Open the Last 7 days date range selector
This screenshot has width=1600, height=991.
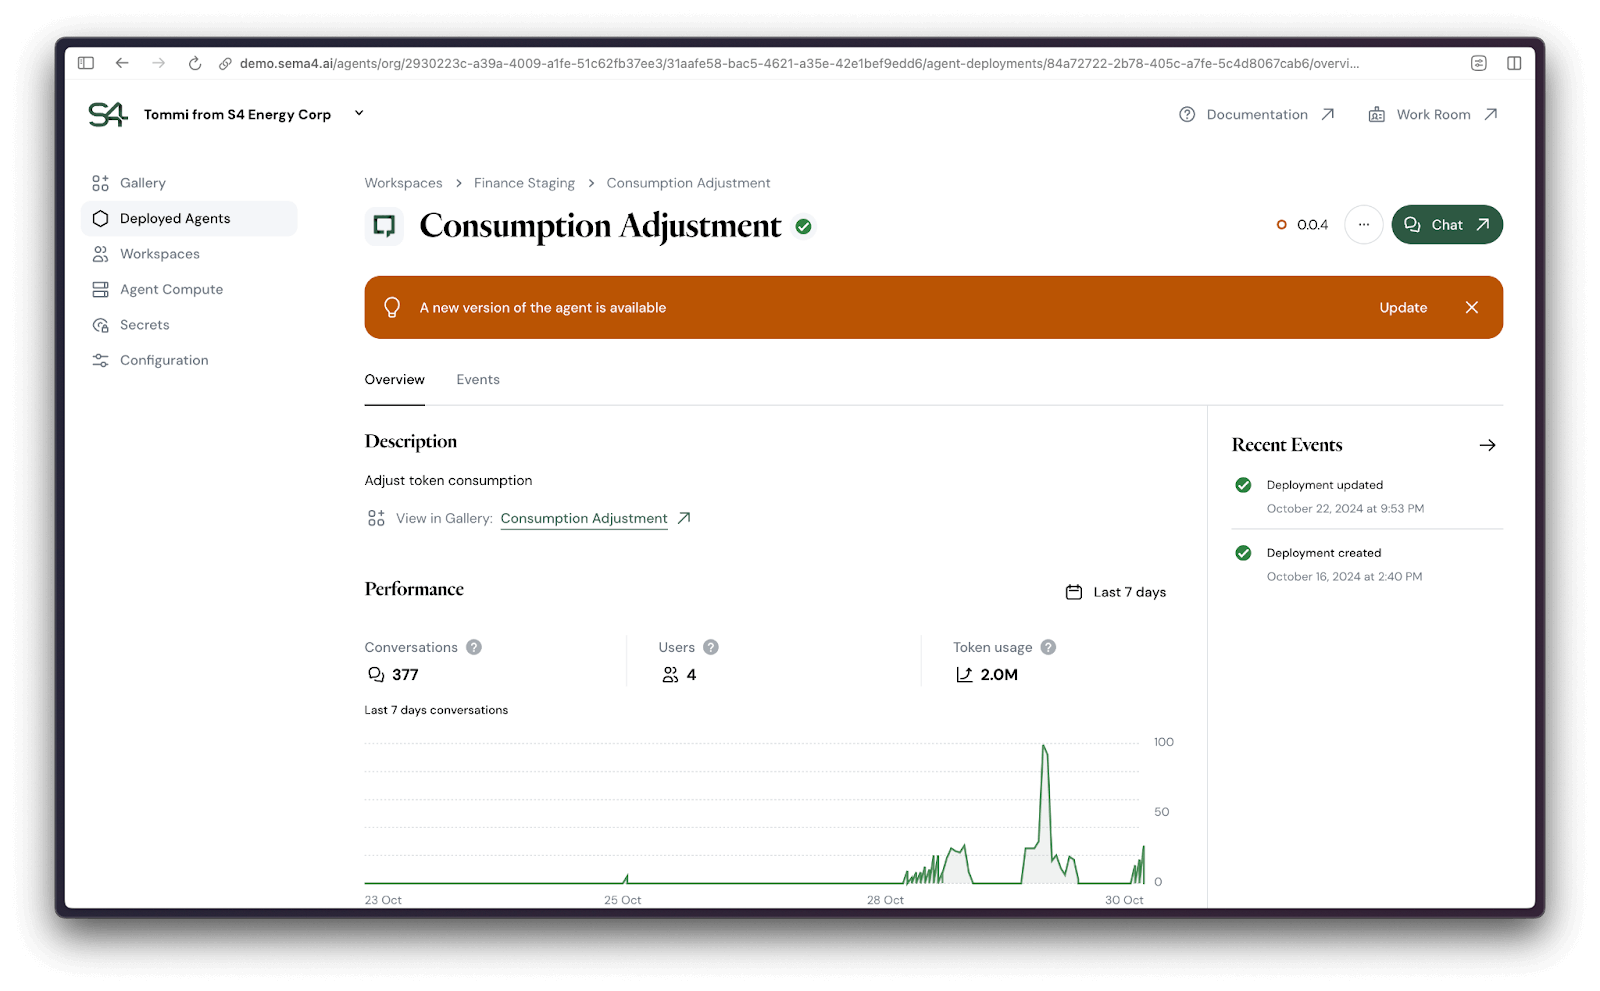(x=1114, y=591)
